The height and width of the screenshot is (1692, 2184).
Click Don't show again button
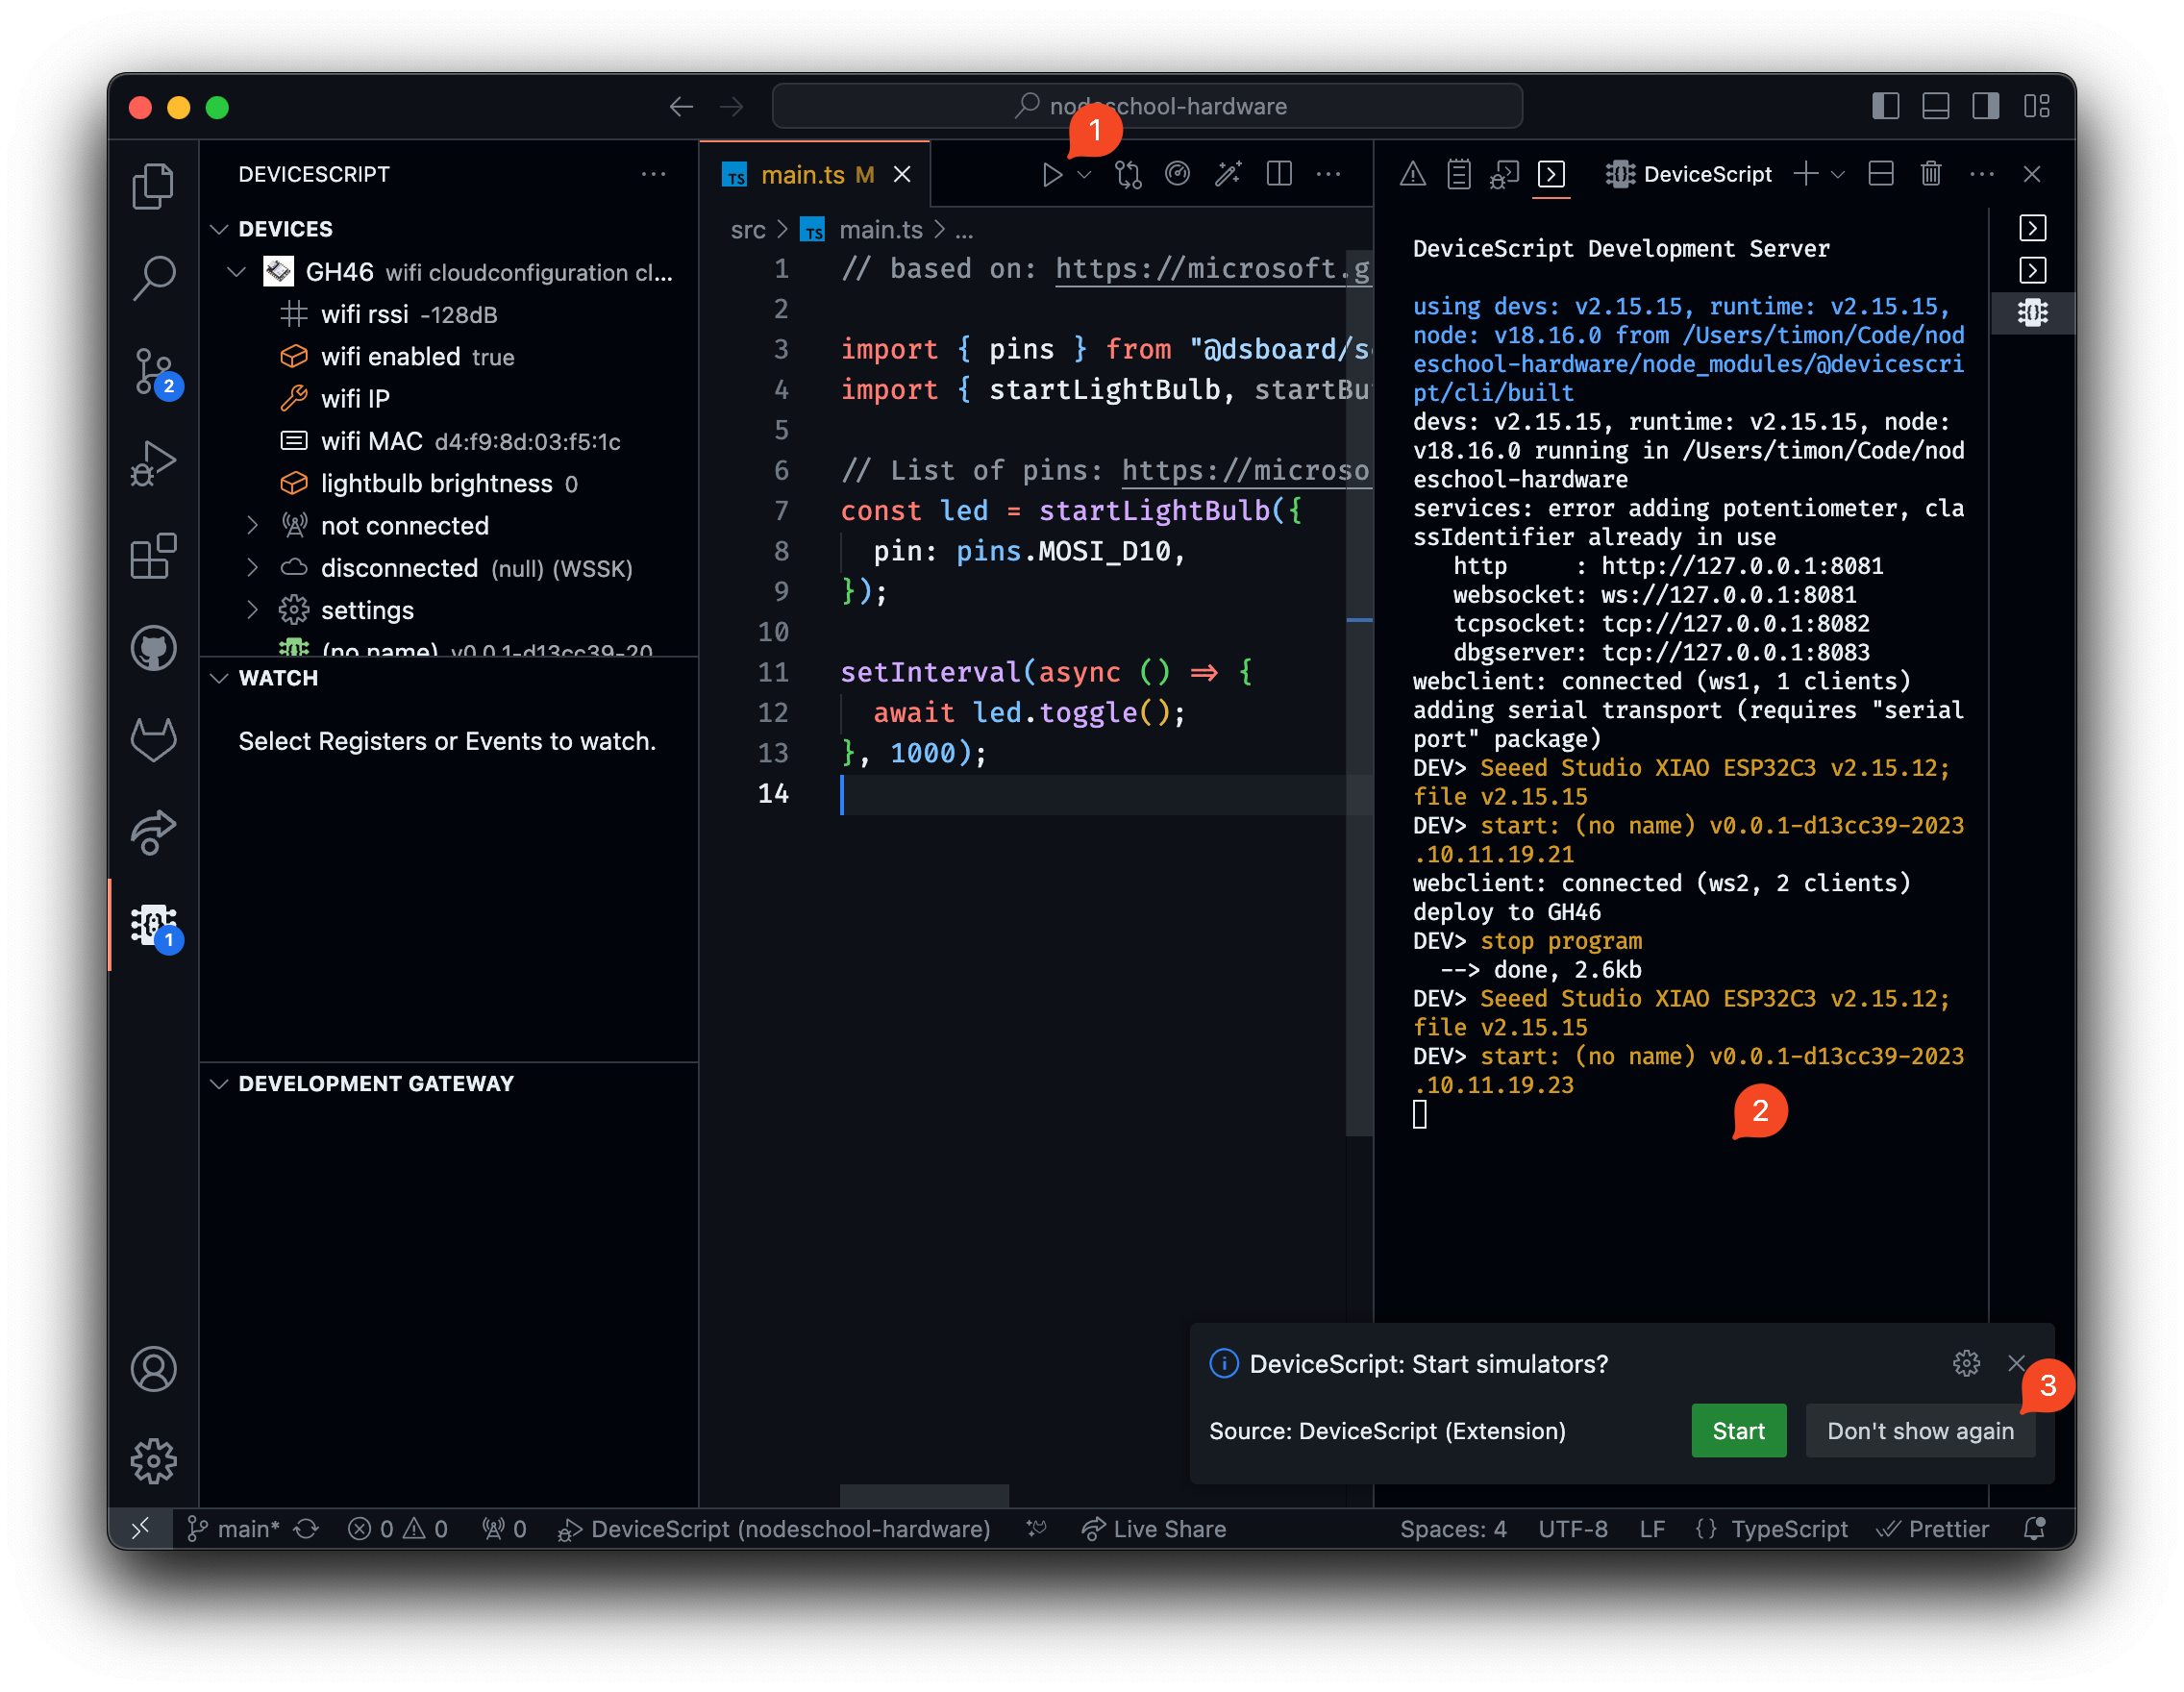1919,1430
